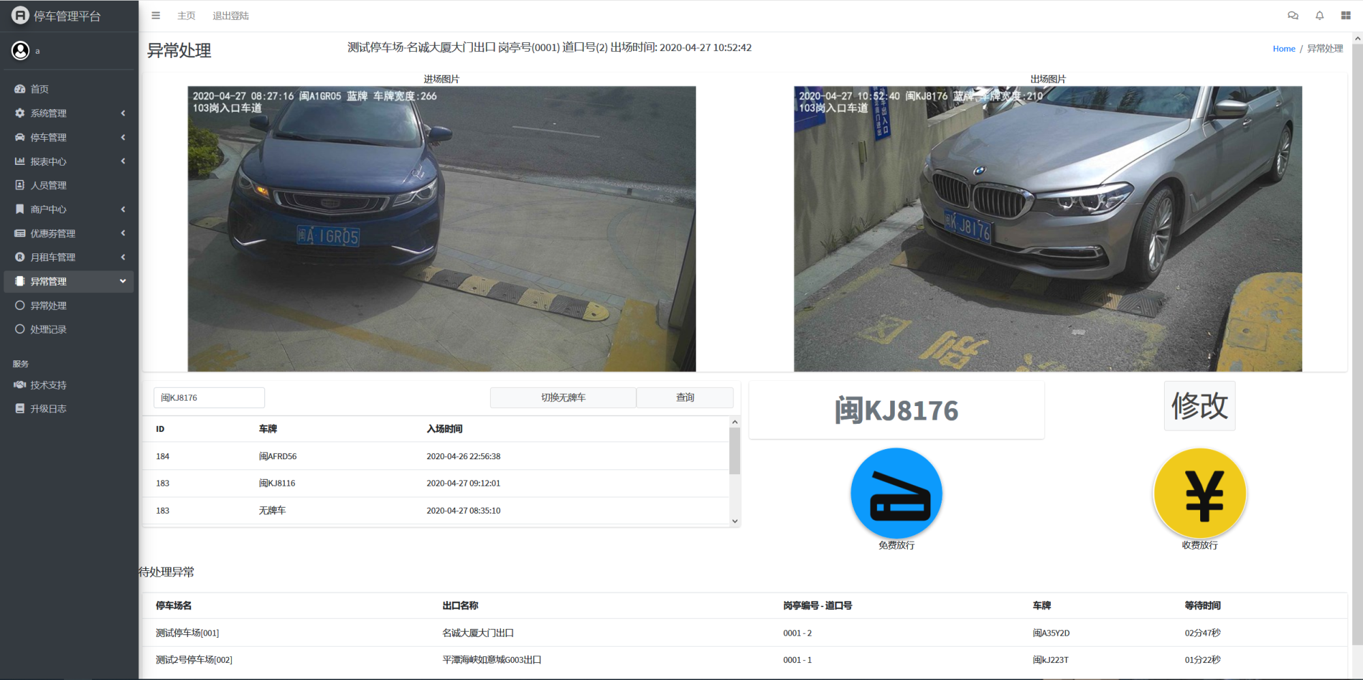Collapse the 异常管理 sidebar menu
This screenshot has height=680, width=1363.
pos(68,281)
